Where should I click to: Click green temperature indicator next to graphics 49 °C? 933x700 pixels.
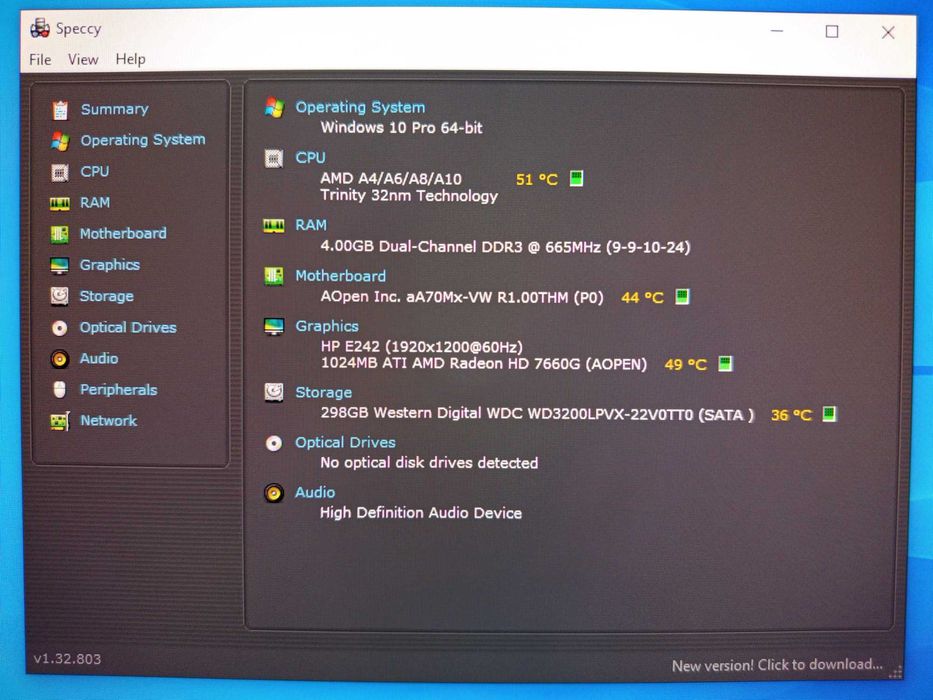point(725,364)
